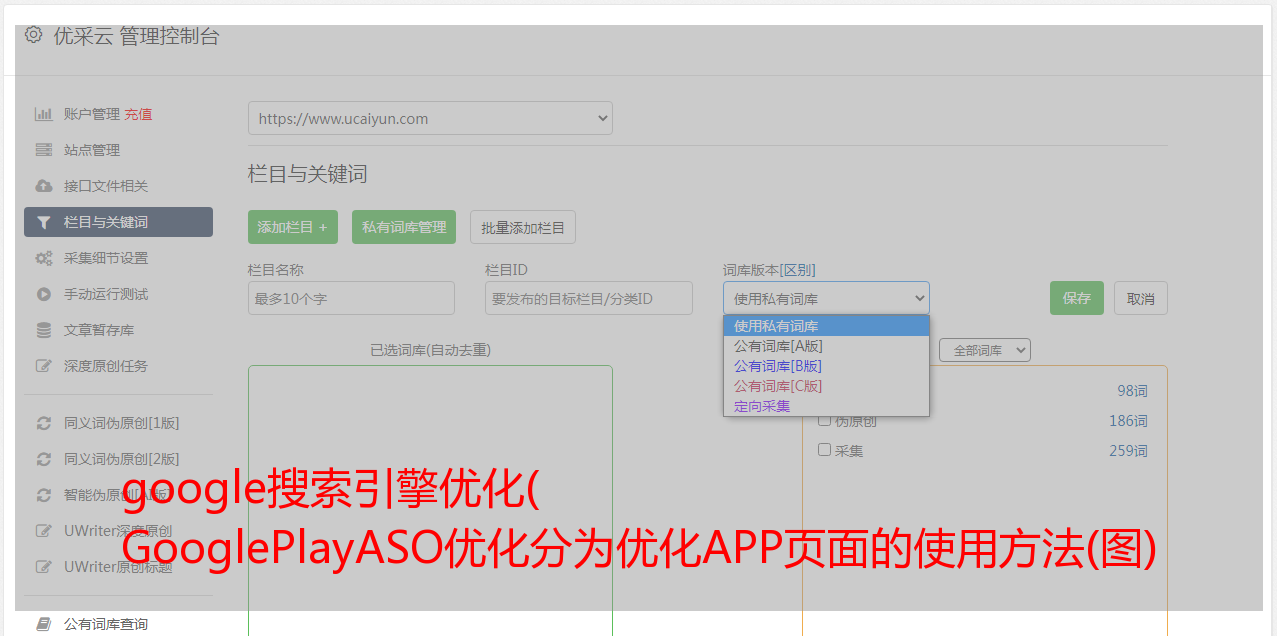
Task: Open 站点管理 via its server icon
Action: (44, 150)
